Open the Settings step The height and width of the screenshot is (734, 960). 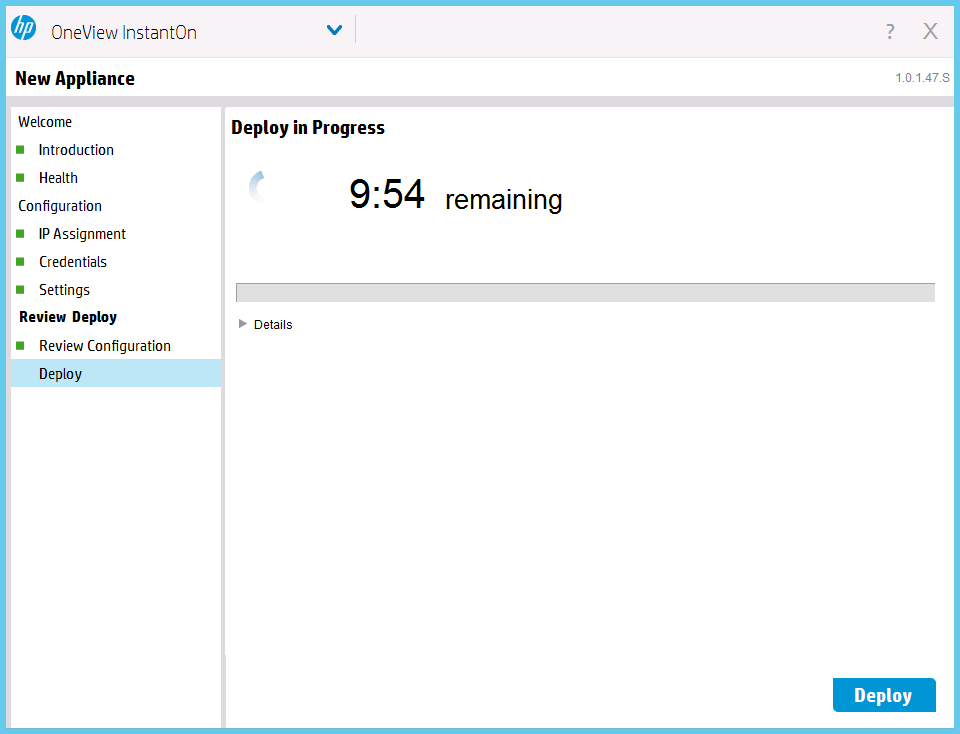click(64, 290)
